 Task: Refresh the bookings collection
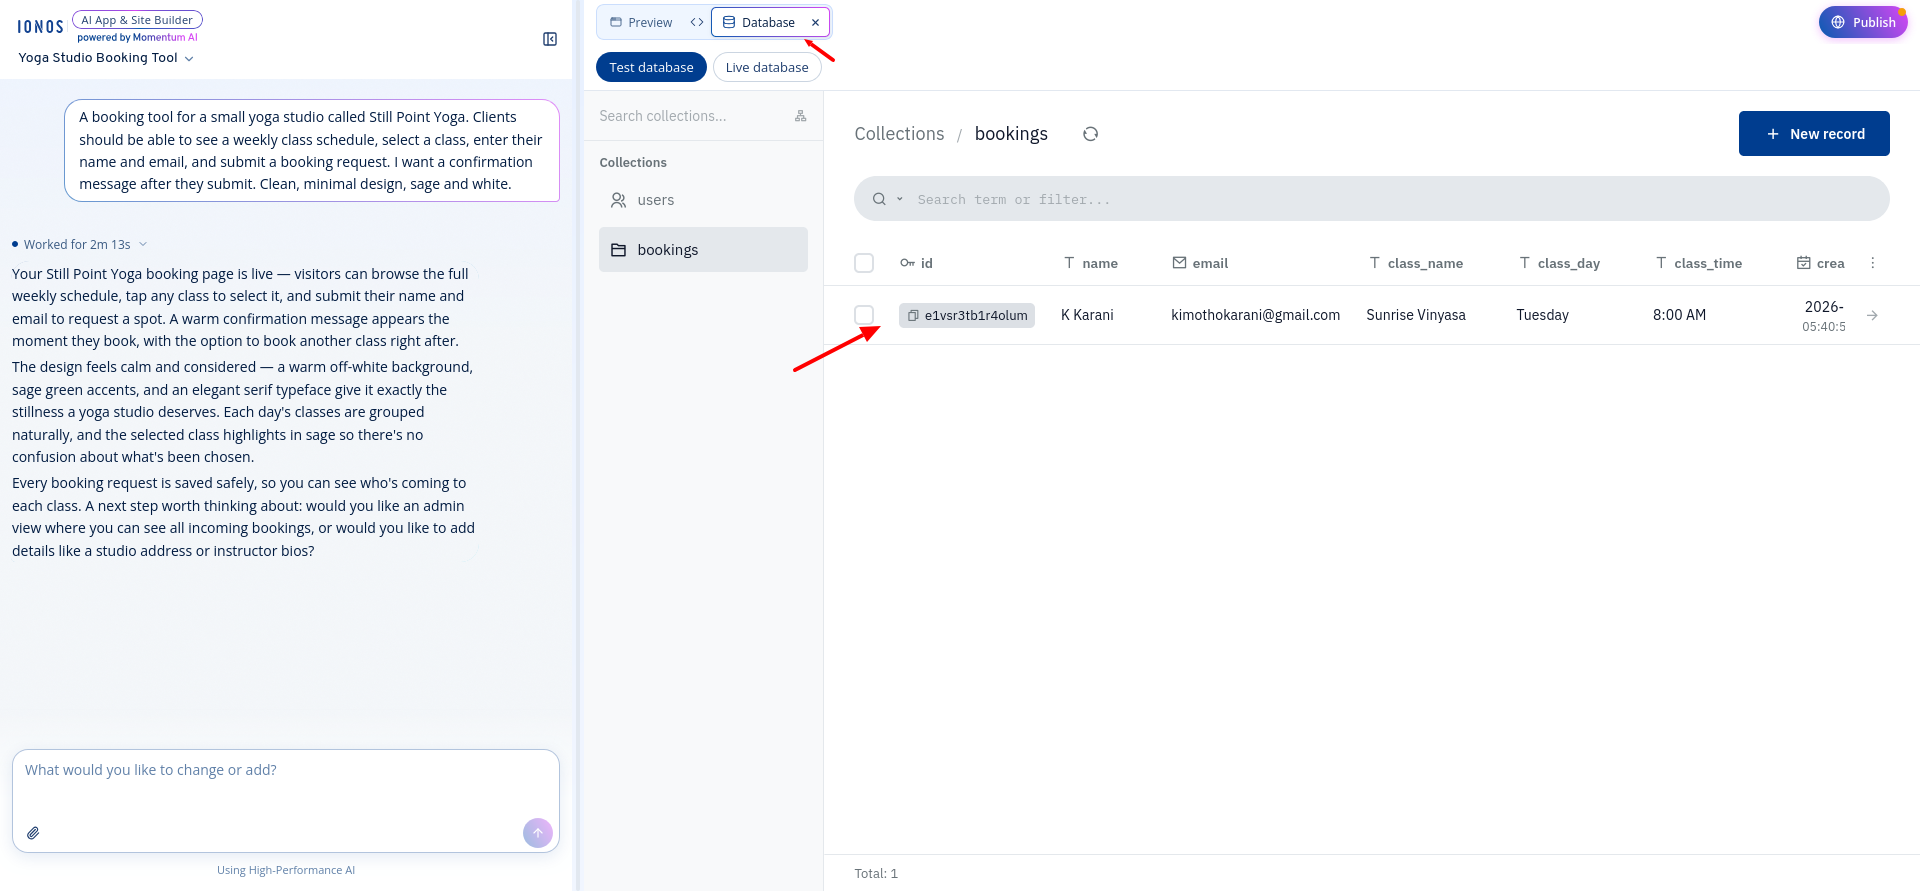point(1090,134)
